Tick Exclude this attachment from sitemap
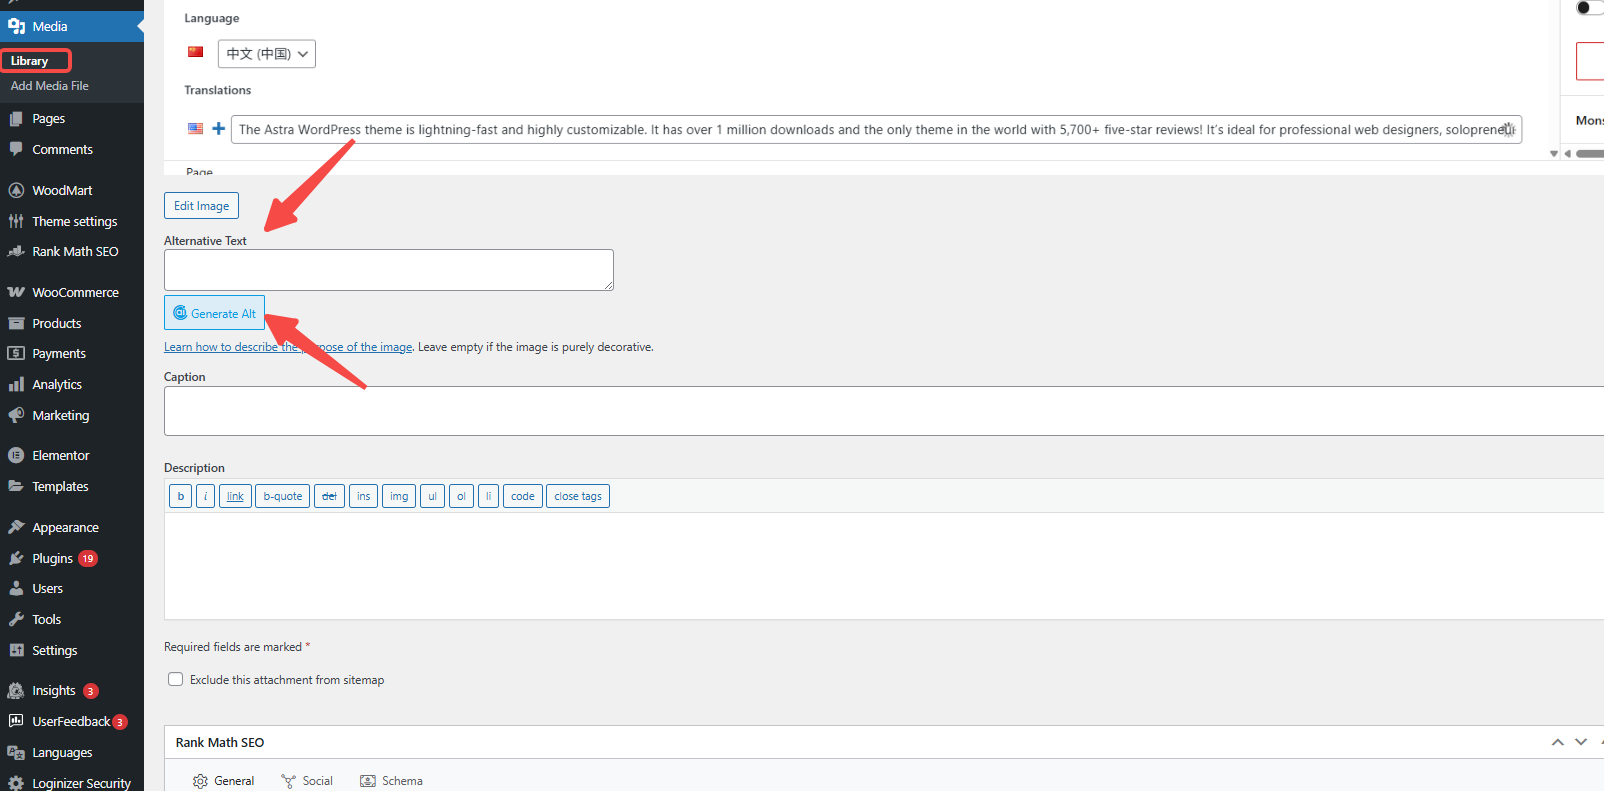1604x791 pixels. 176,679
